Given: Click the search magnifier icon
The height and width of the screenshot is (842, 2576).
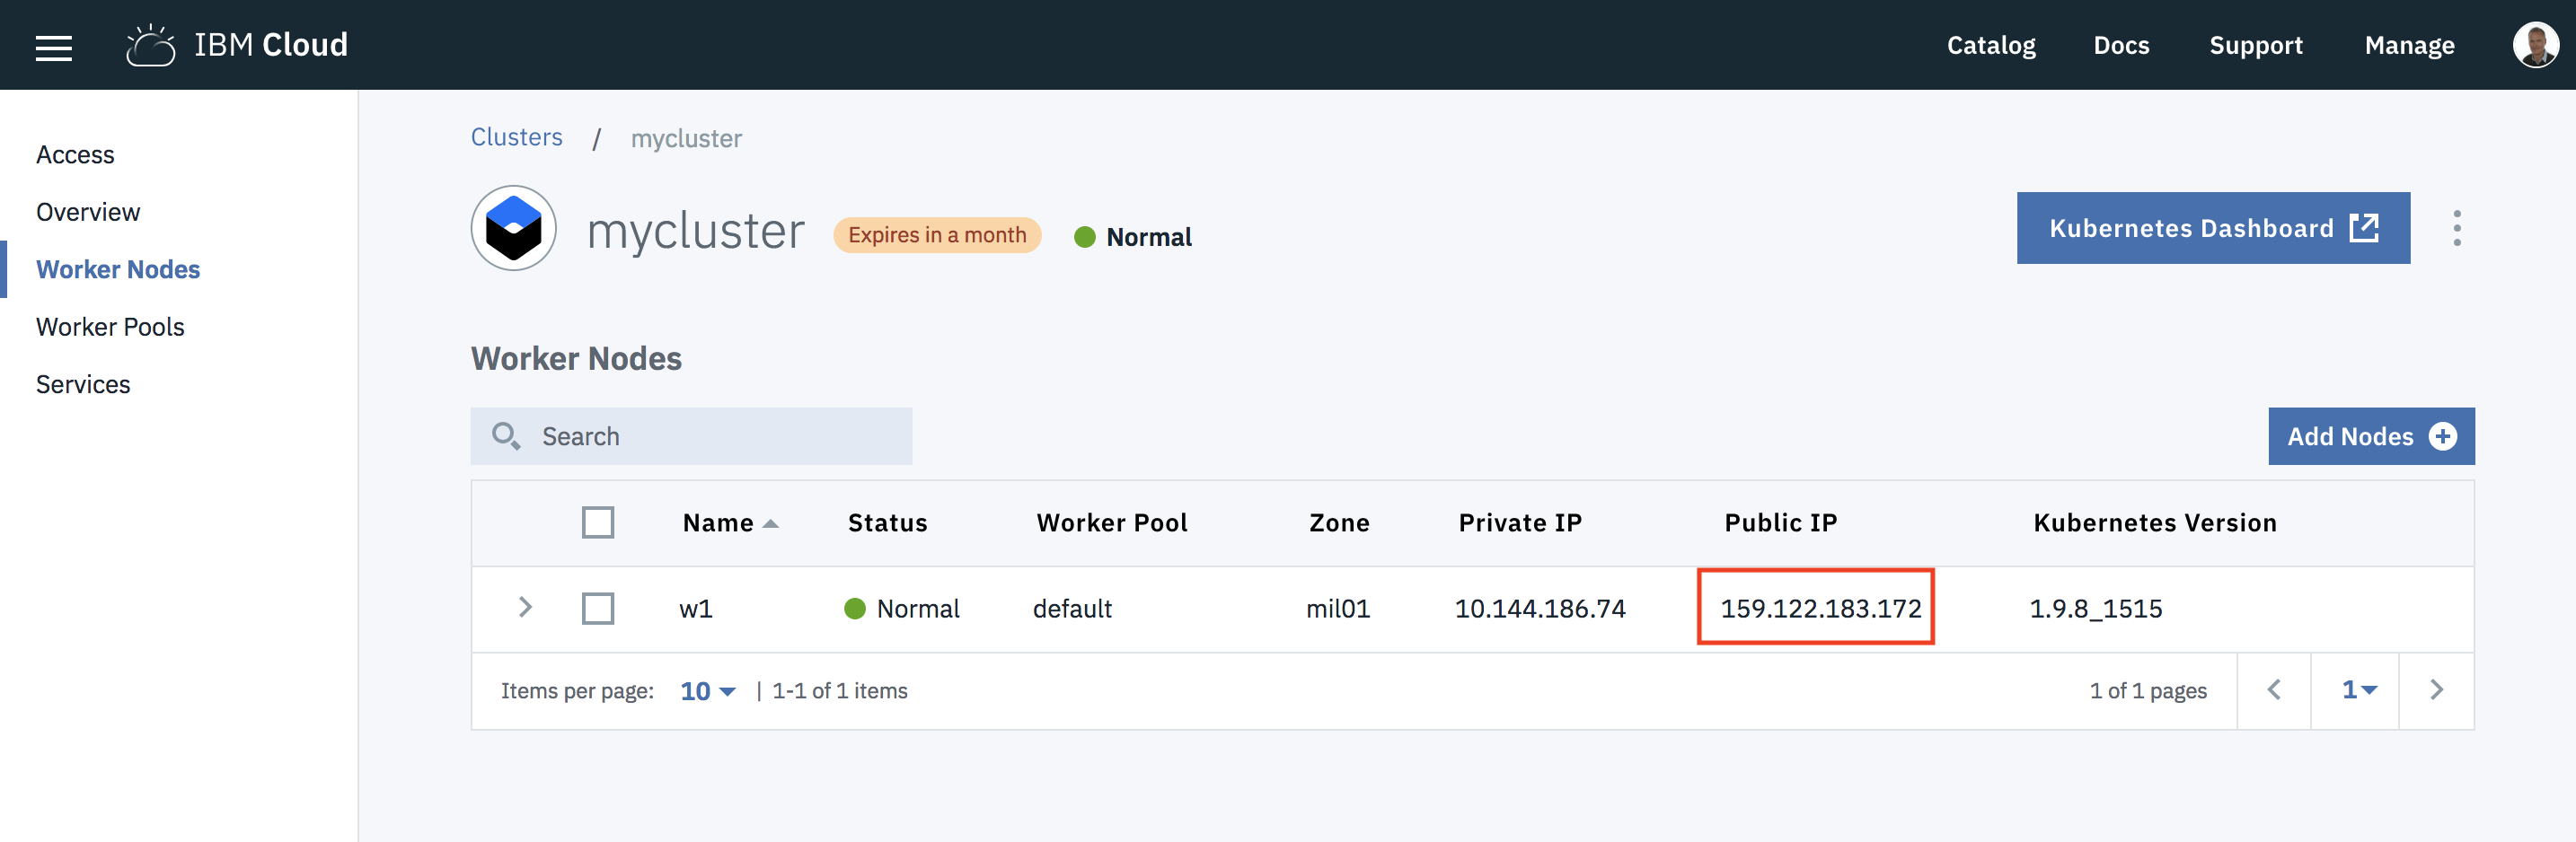Looking at the screenshot, I should (506, 436).
